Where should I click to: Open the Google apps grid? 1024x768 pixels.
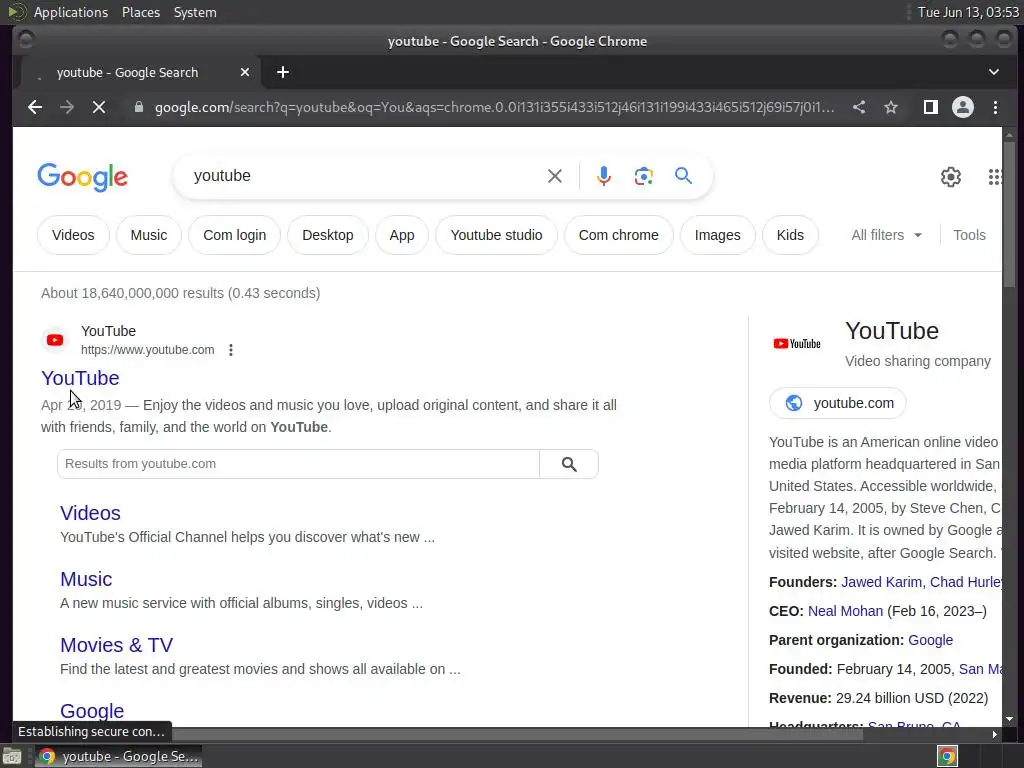tap(994, 176)
